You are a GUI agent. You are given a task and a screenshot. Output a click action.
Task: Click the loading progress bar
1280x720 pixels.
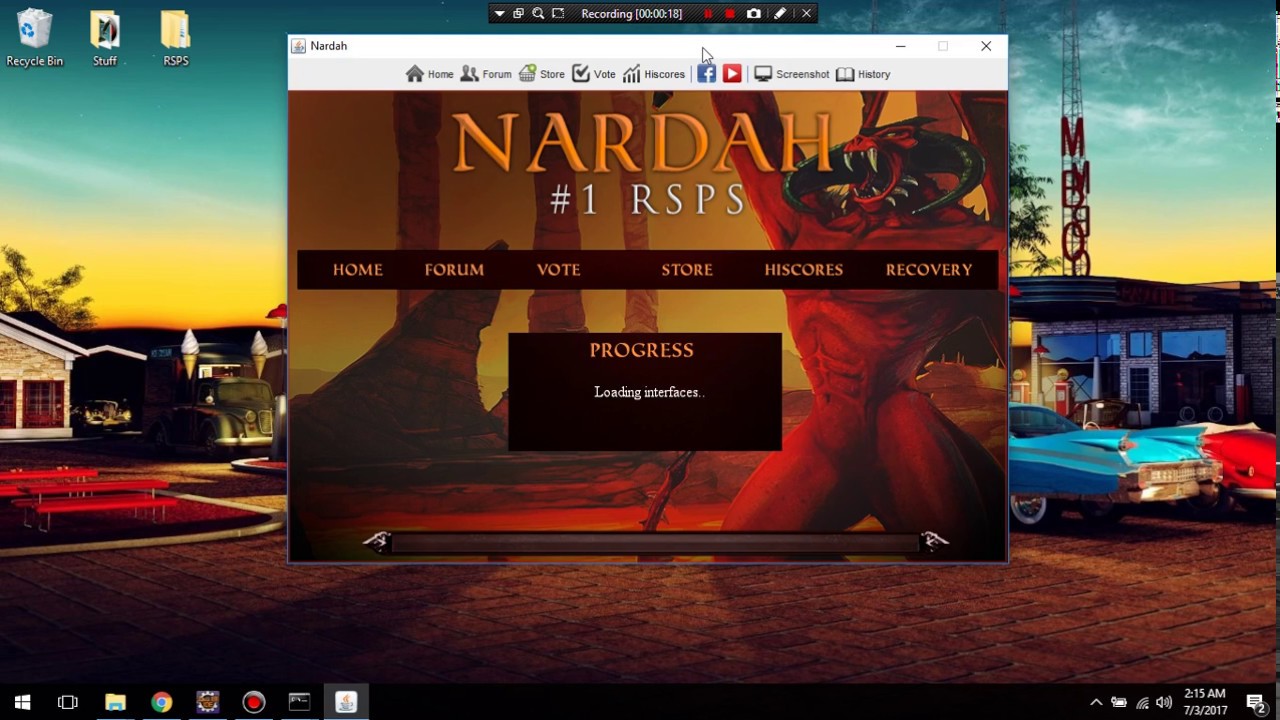(655, 542)
